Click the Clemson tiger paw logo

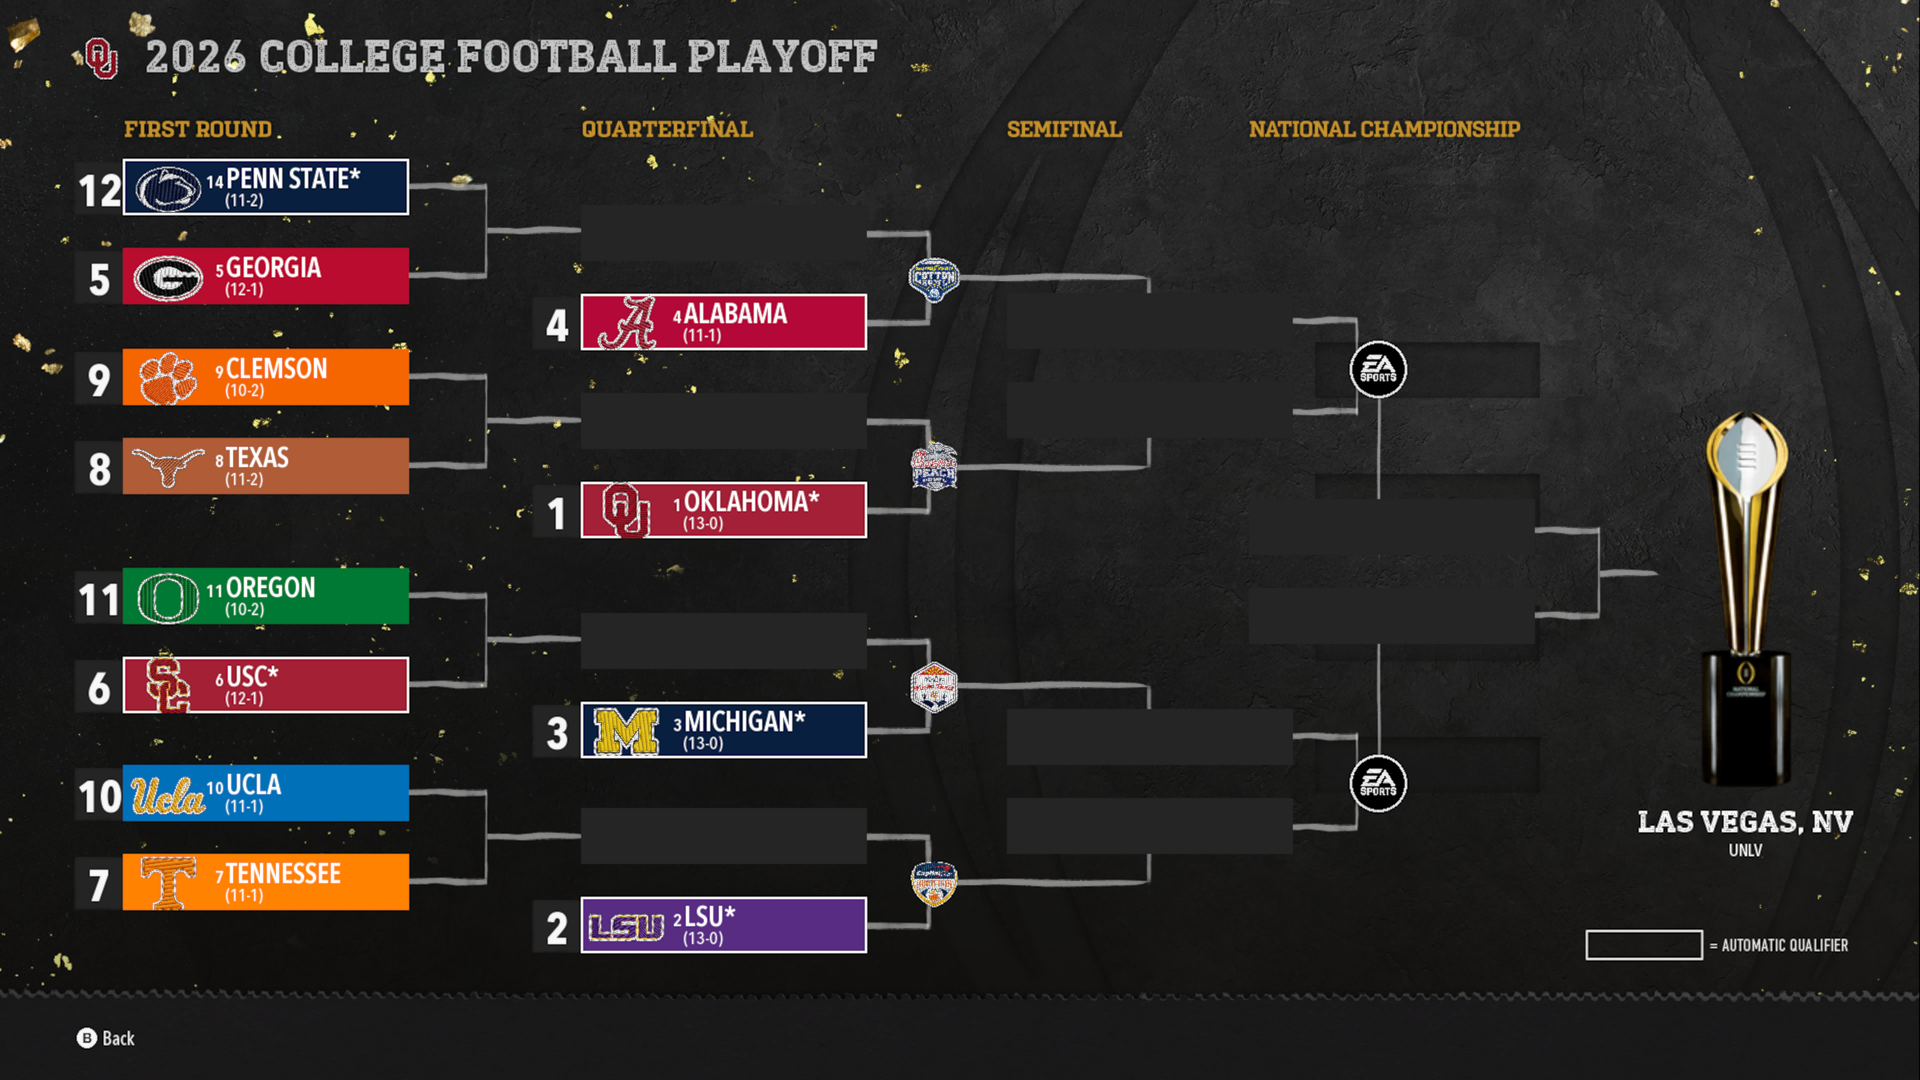tap(168, 378)
